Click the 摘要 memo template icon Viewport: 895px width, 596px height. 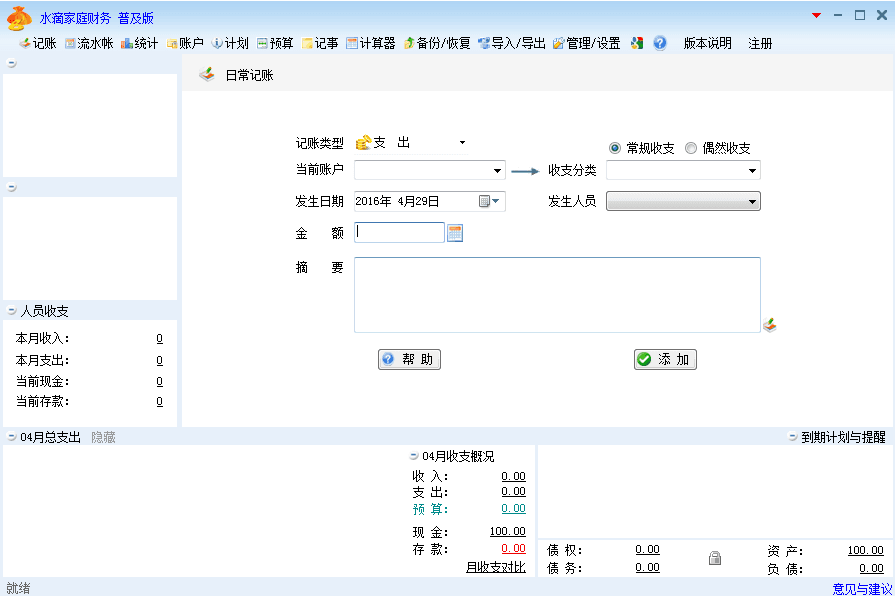pyautogui.click(x=769, y=325)
